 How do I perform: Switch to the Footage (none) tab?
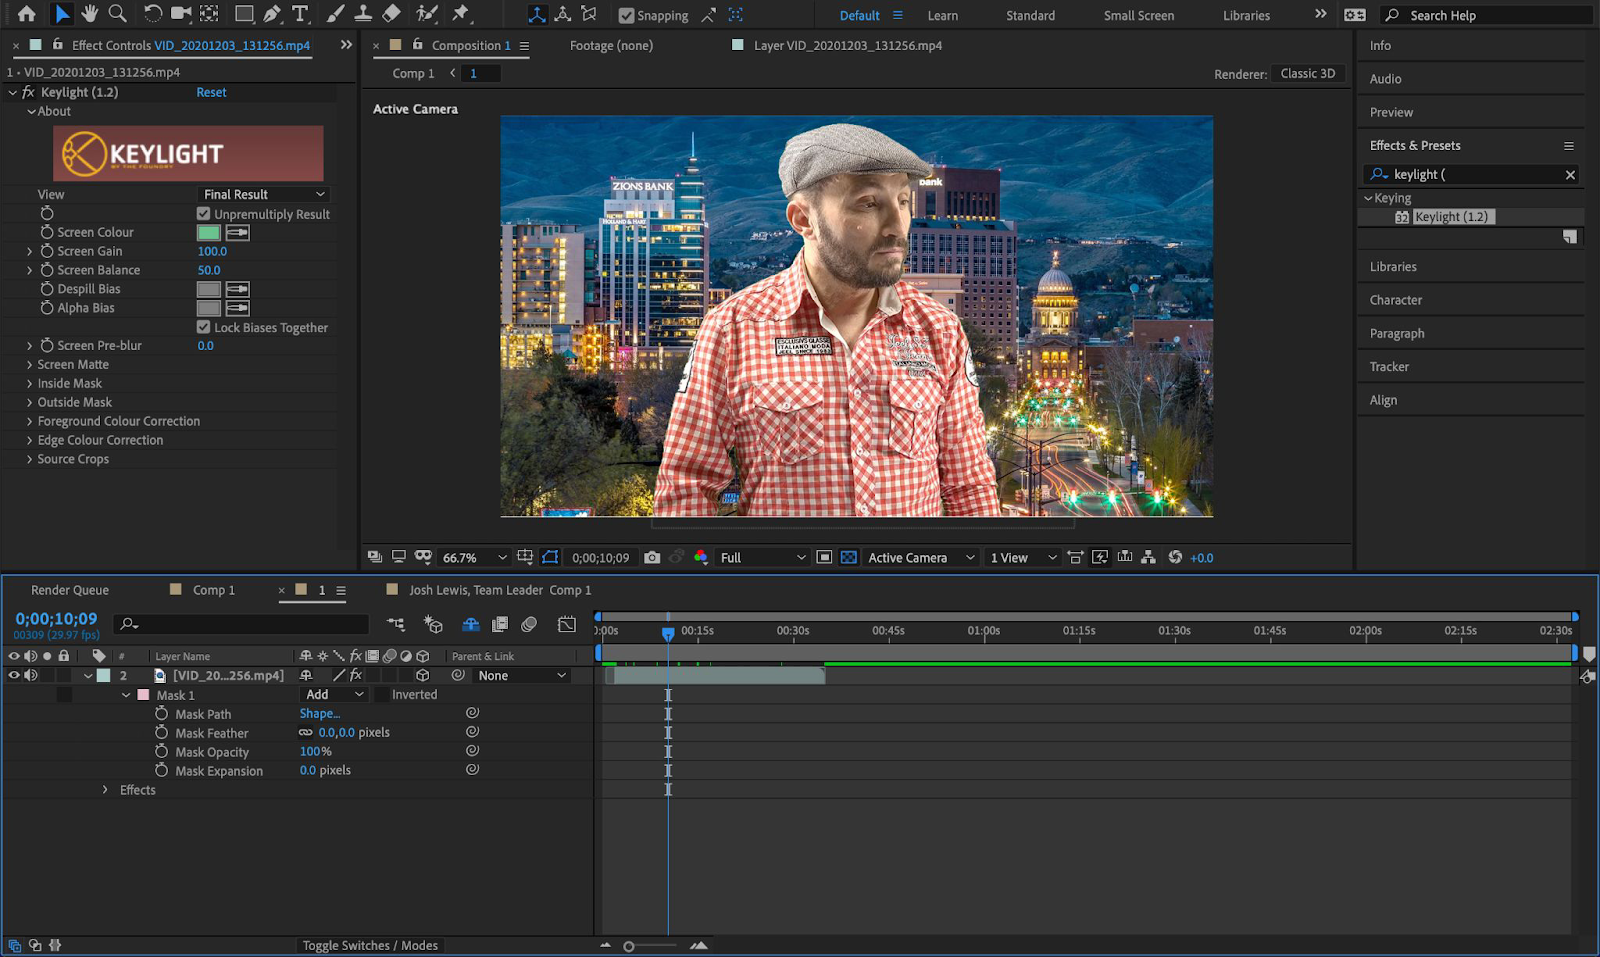click(x=610, y=45)
